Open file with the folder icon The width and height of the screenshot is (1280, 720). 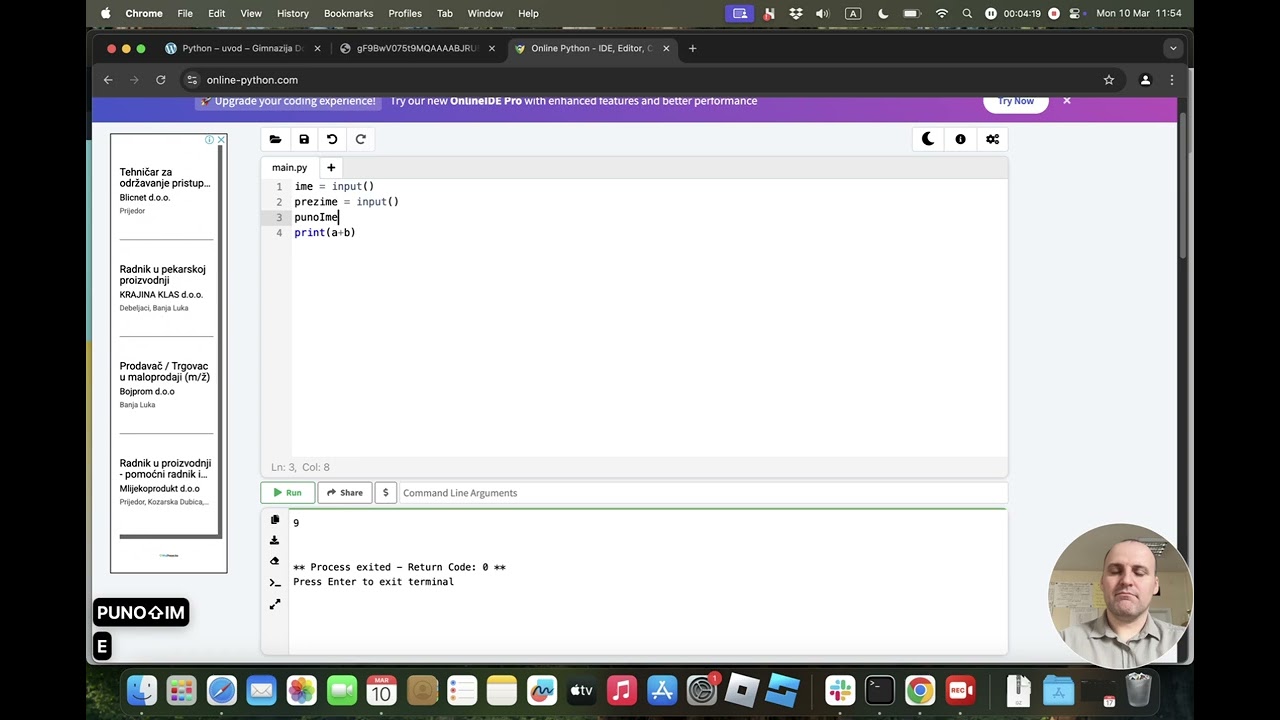pyautogui.click(x=275, y=139)
